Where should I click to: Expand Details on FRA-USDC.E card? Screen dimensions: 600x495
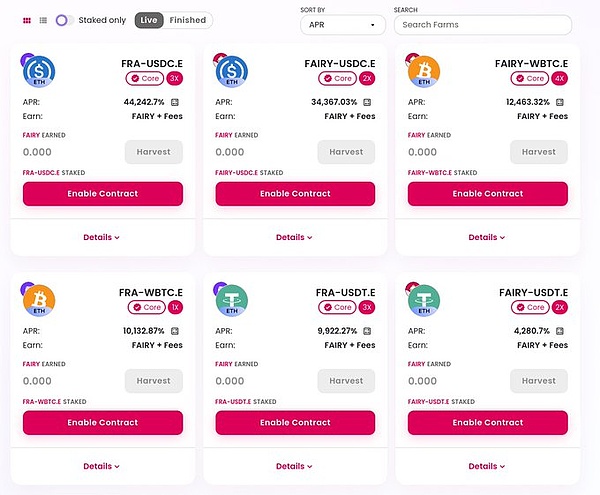[101, 237]
